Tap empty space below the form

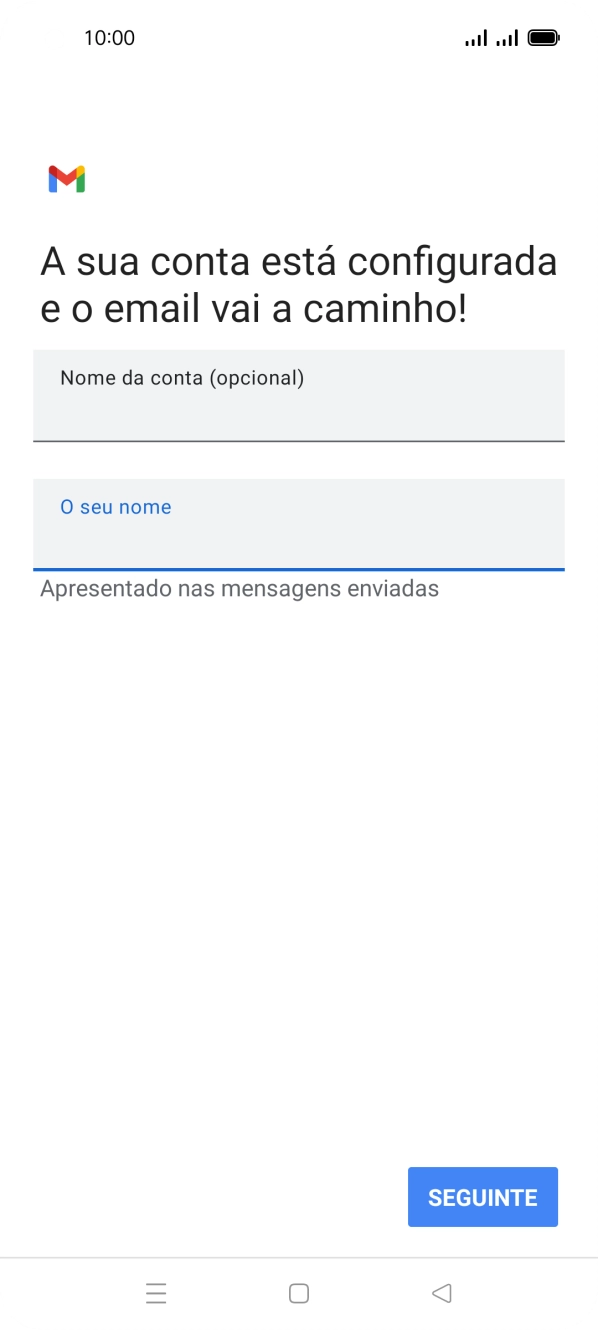299,850
